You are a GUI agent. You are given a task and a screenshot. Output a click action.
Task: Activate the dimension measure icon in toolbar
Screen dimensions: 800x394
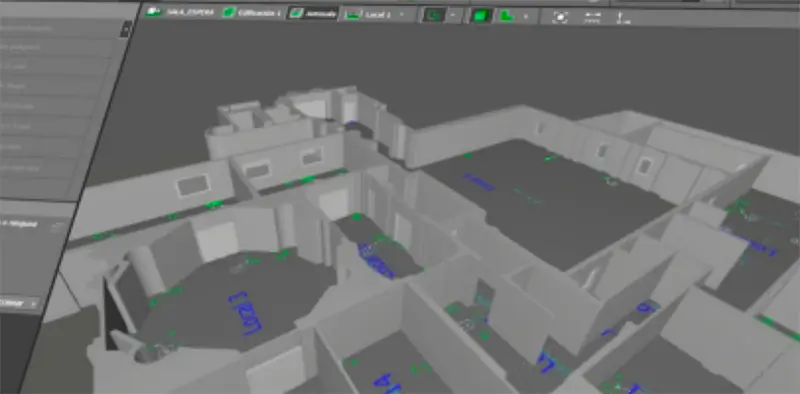point(592,17)
